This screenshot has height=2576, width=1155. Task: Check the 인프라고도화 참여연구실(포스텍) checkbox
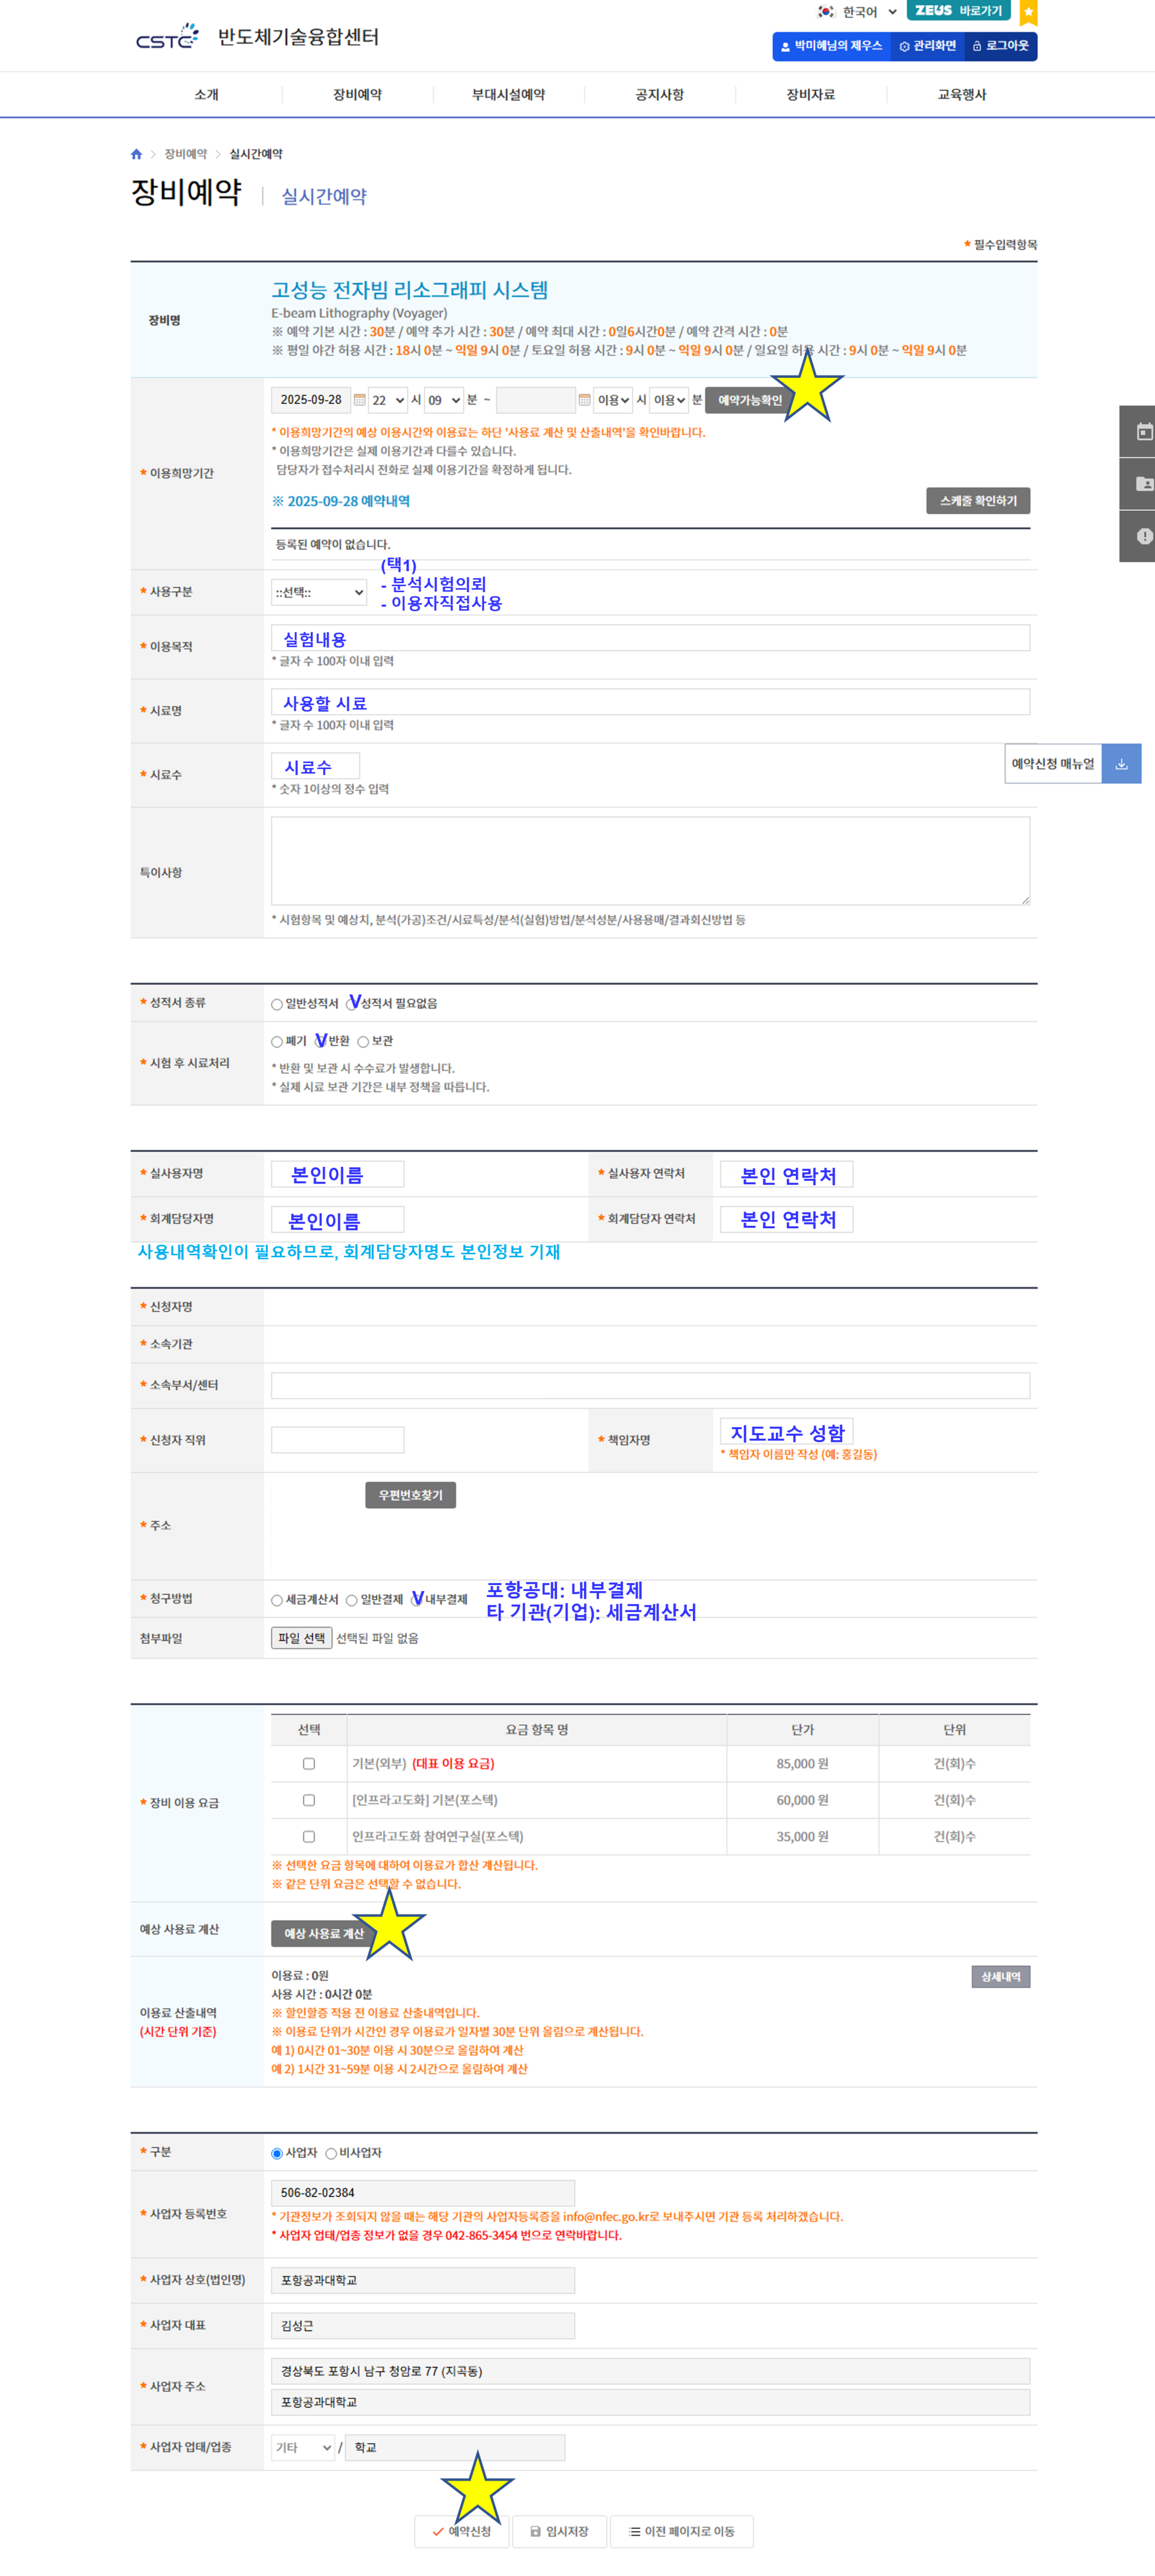point(309,1836)
